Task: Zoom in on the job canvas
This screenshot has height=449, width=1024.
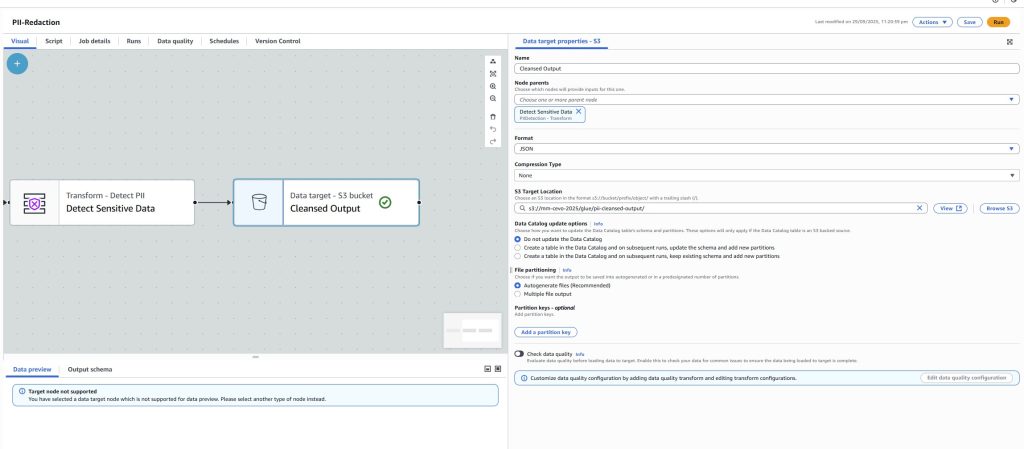Action: tap(493, 86)
